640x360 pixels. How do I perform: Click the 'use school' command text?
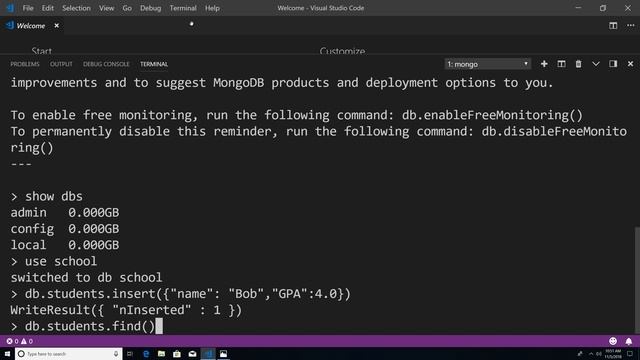pos(61,261)
